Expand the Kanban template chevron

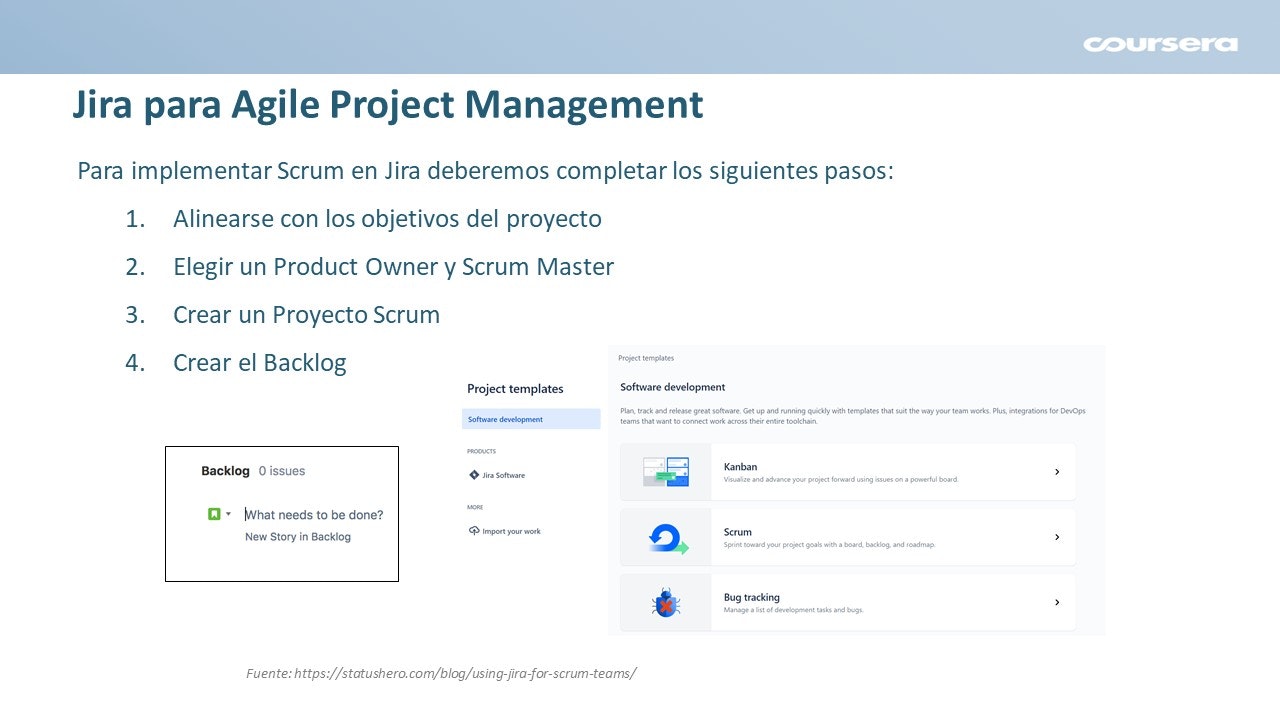click(x=1057, y=472)
